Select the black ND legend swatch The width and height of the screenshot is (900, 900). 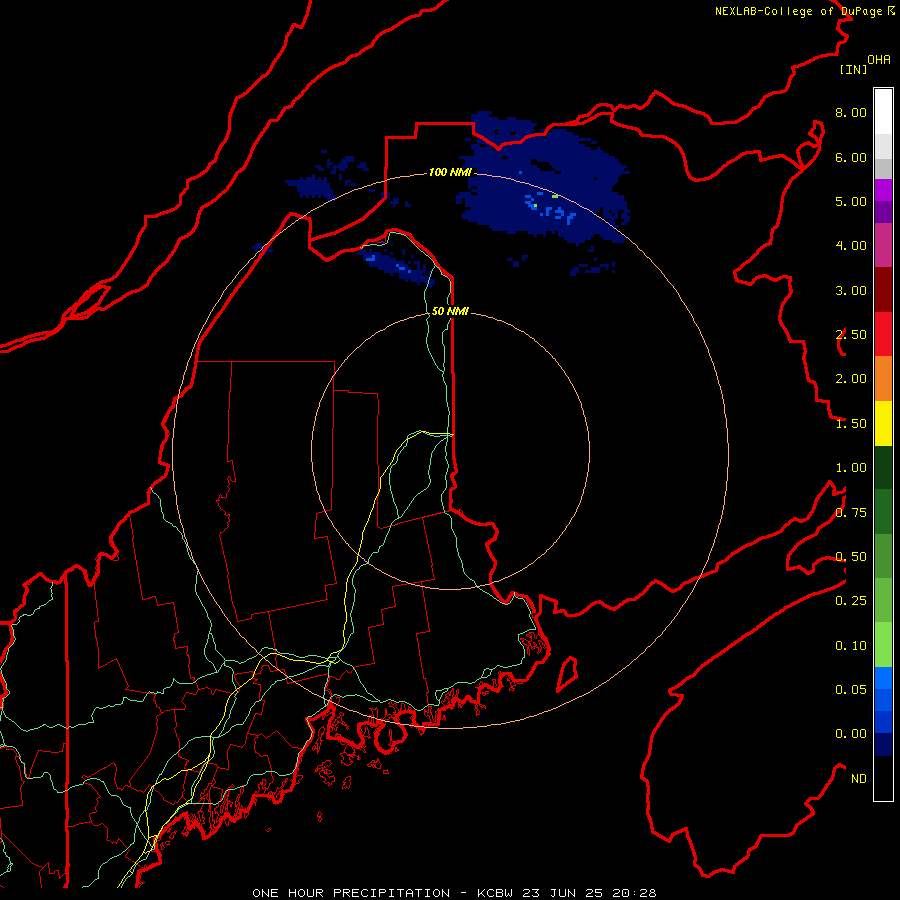point(883,778)
